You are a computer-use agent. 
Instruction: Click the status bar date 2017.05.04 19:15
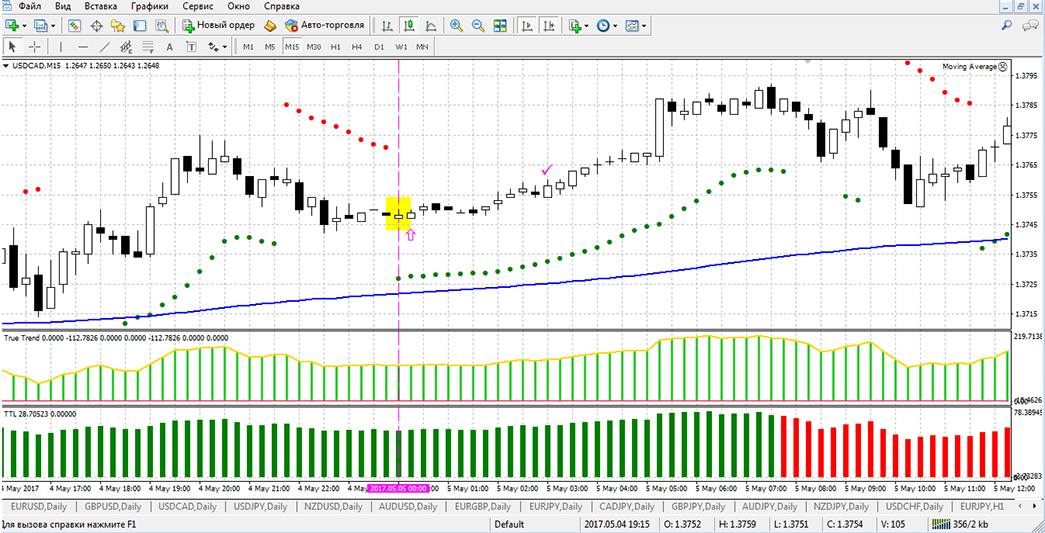click(x=618, y=524)
